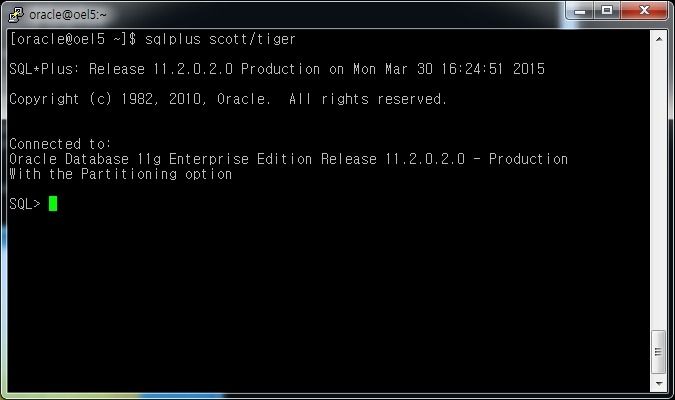
Task: Click the "SQL>" prompt text
Action: pos(25,204)
